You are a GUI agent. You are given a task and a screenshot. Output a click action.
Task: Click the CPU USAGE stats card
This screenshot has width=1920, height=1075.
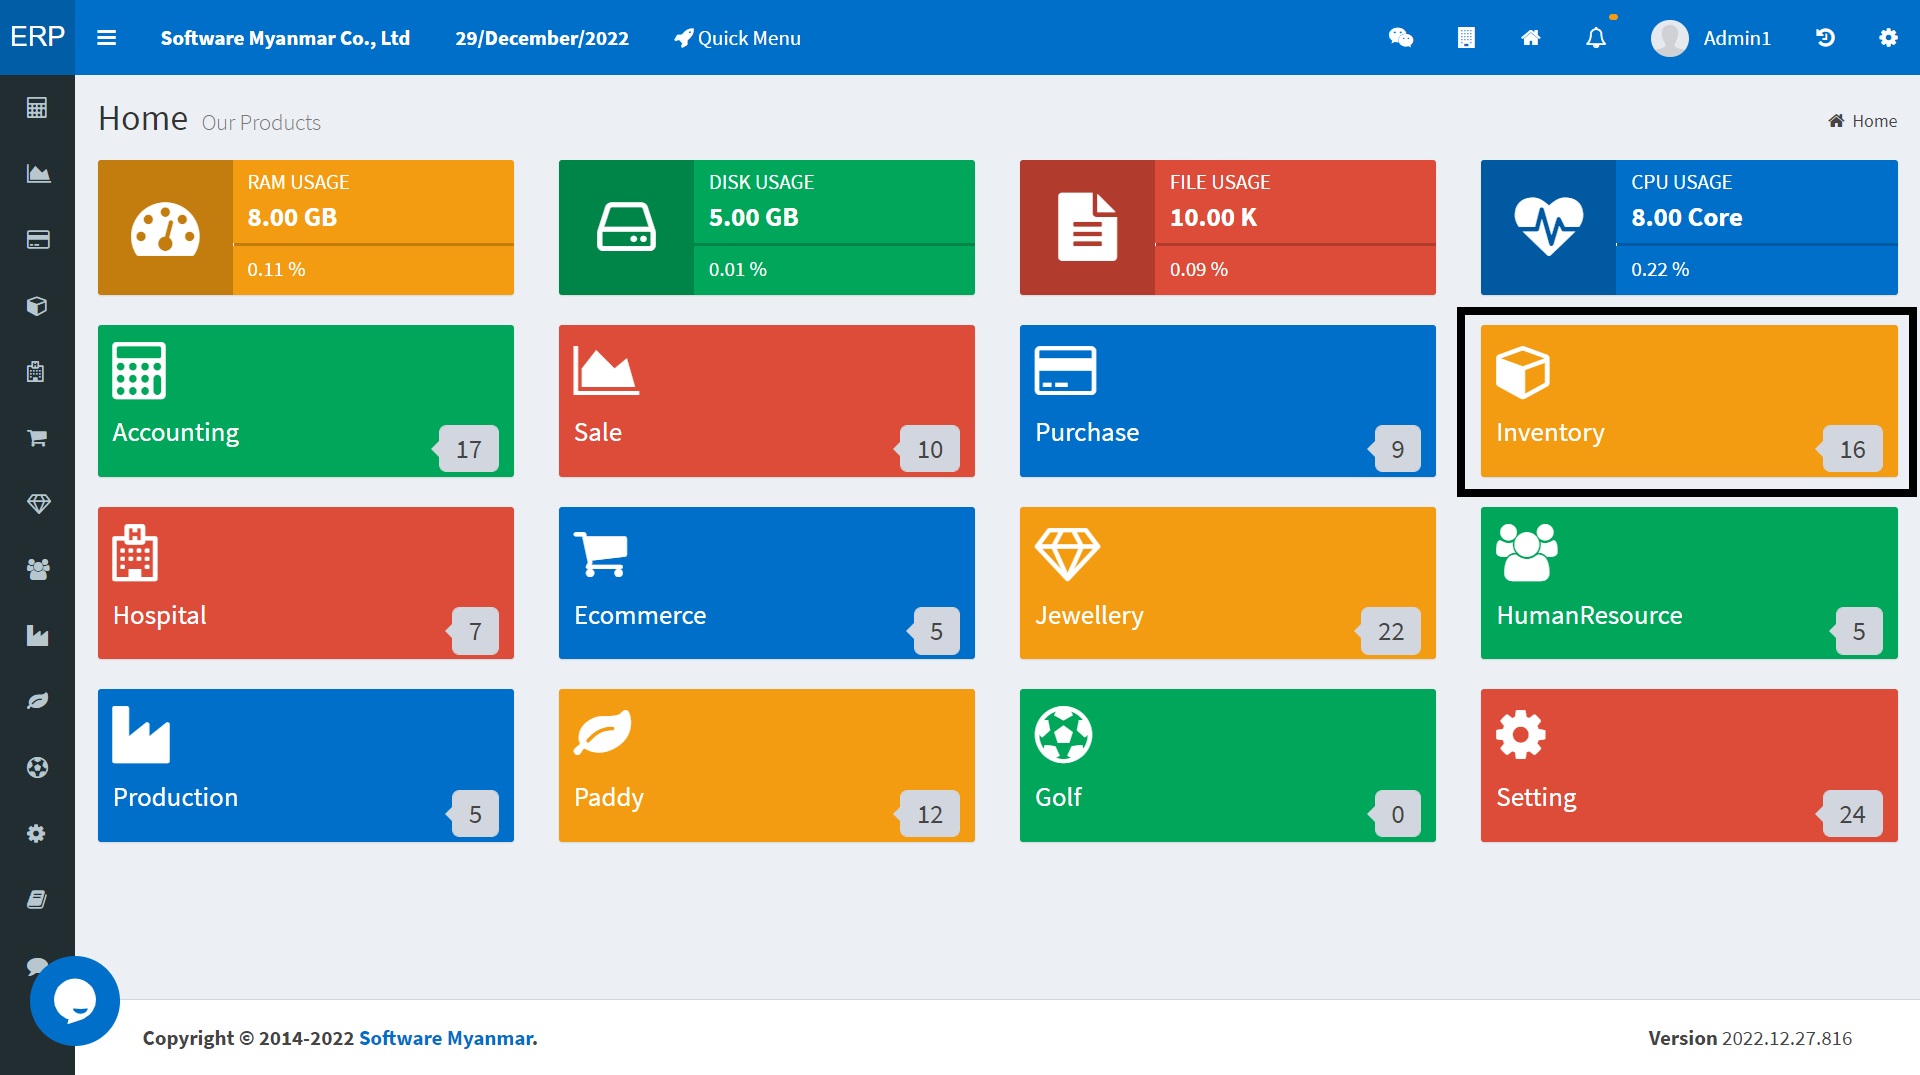[1689, 227]
